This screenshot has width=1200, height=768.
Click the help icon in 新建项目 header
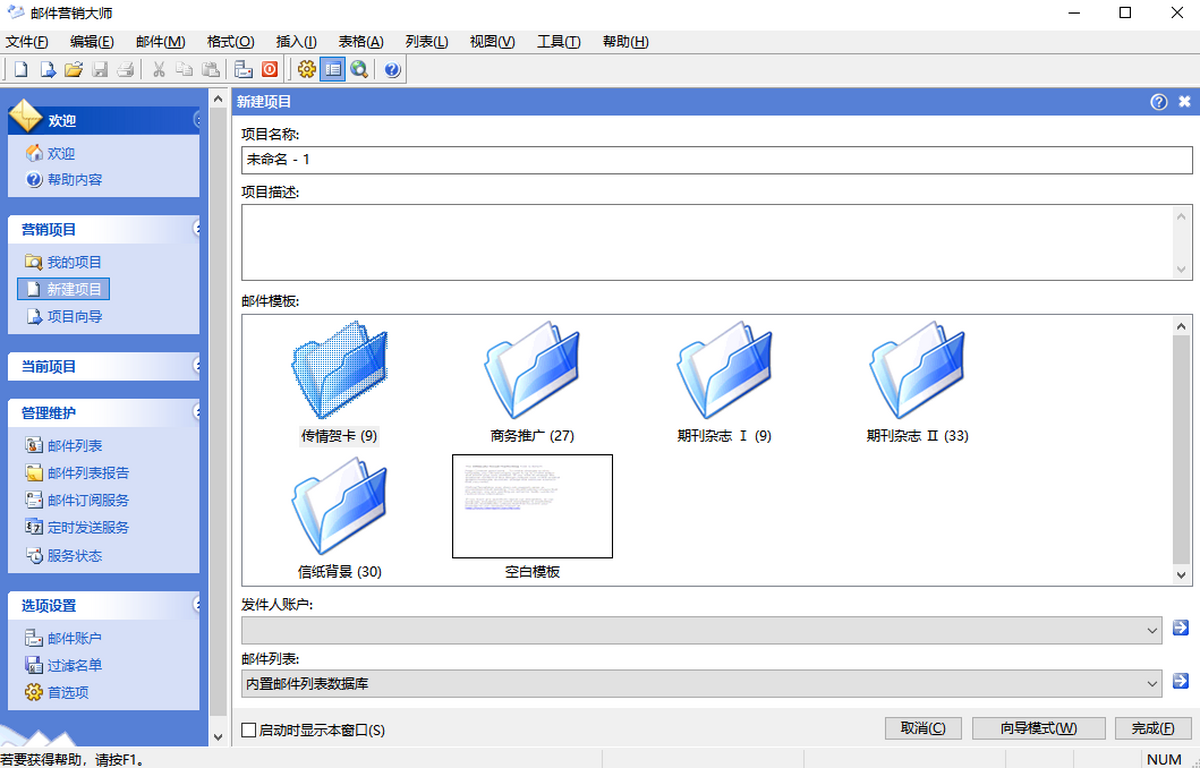pyautogui.click(x=1159, y=102)
